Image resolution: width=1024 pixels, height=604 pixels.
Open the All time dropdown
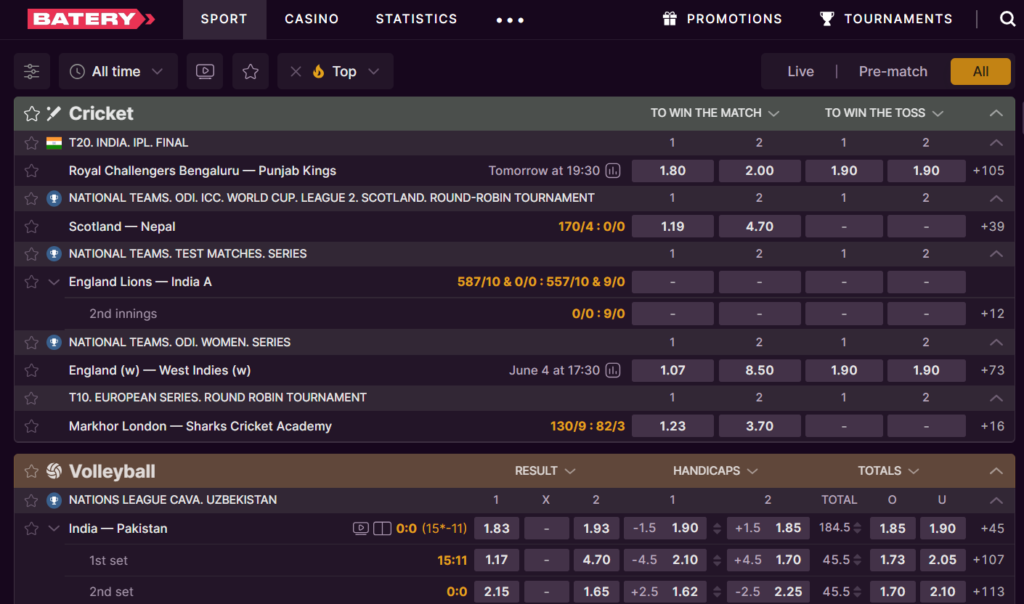click(x=117, y=71)
